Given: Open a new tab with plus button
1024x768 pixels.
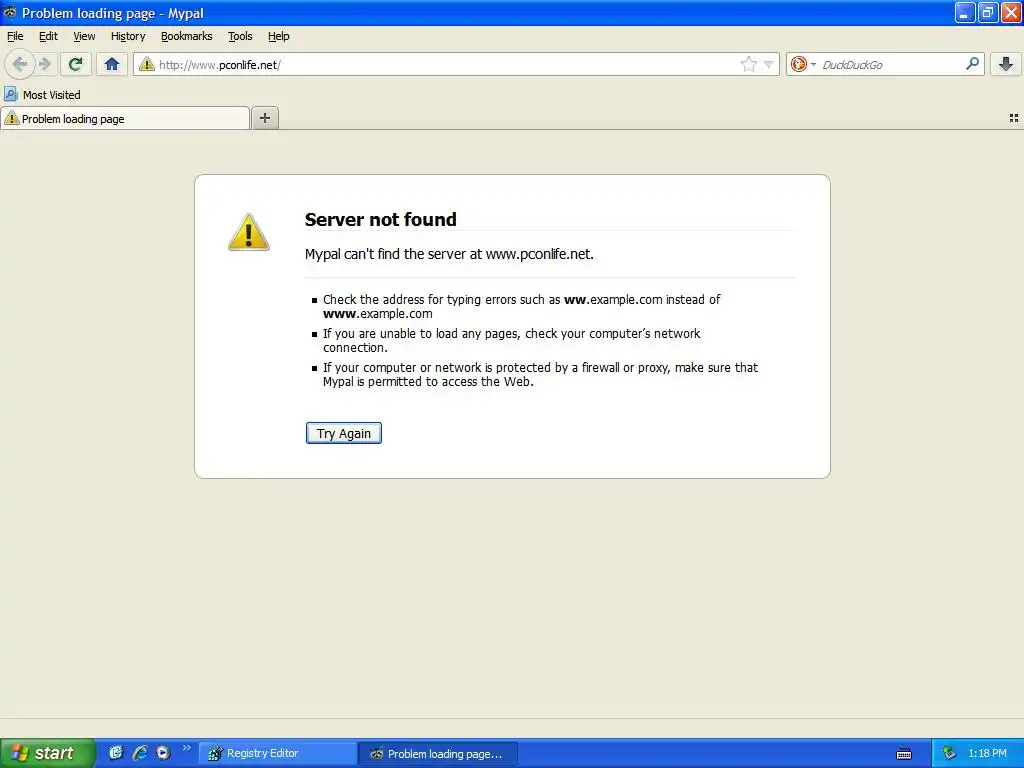Looking at the screenshot, I should coord(264,118).
